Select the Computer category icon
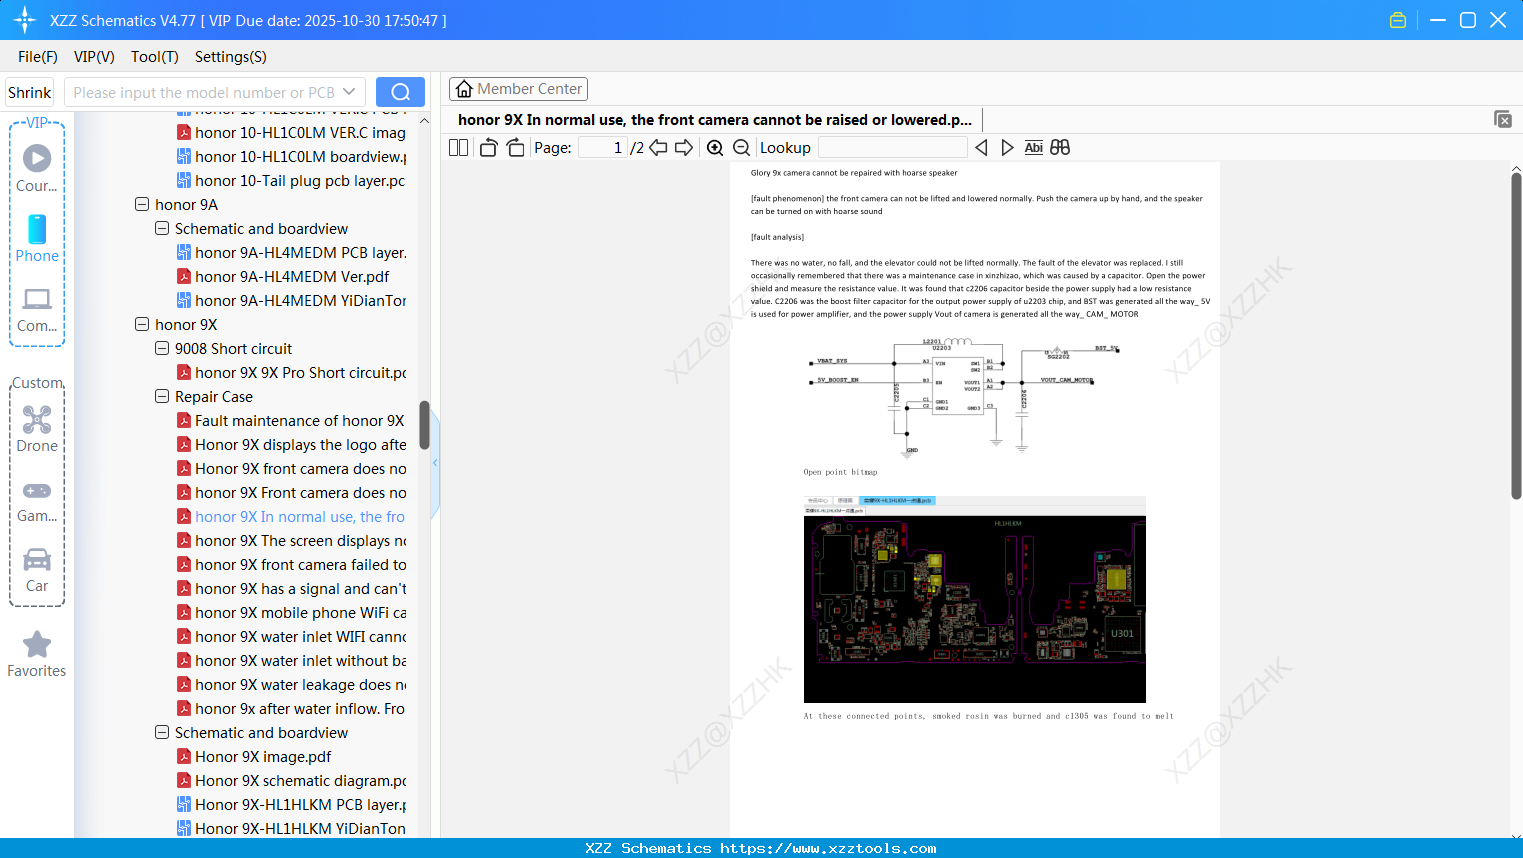Screen dimensions: 1523x858 37,309
